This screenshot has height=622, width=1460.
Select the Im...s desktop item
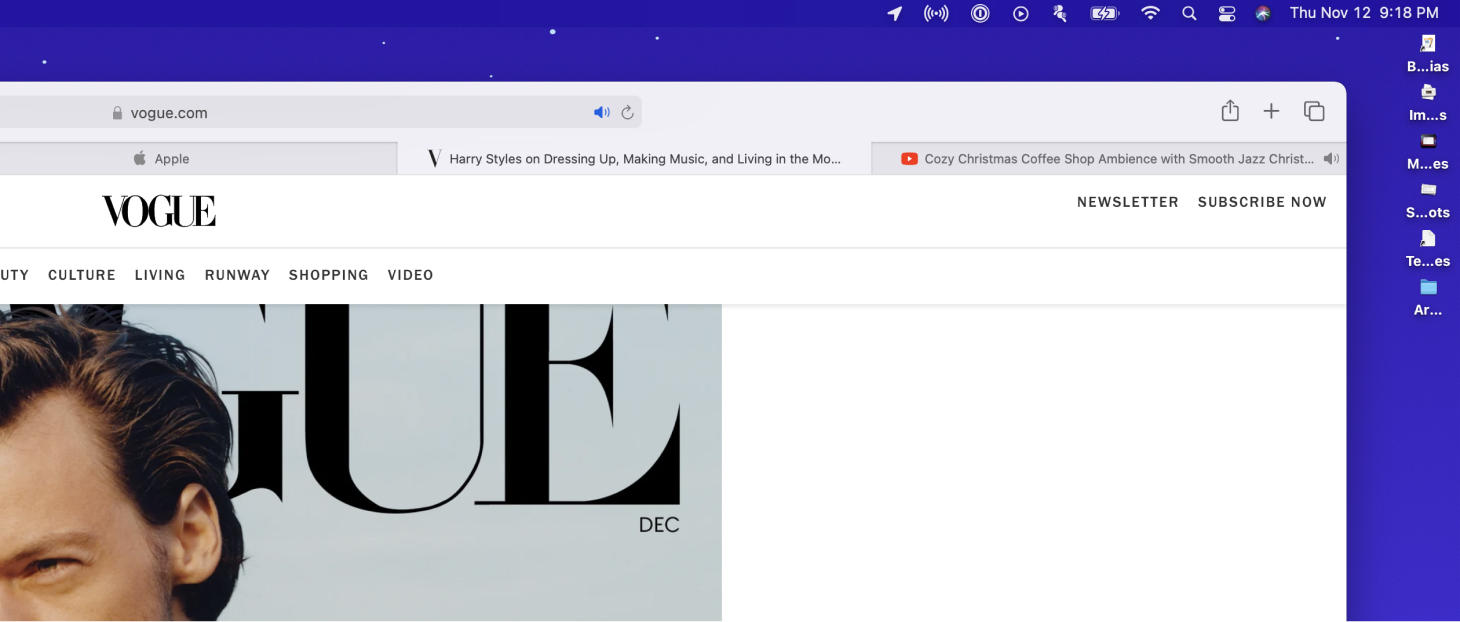pos(1428,102)
